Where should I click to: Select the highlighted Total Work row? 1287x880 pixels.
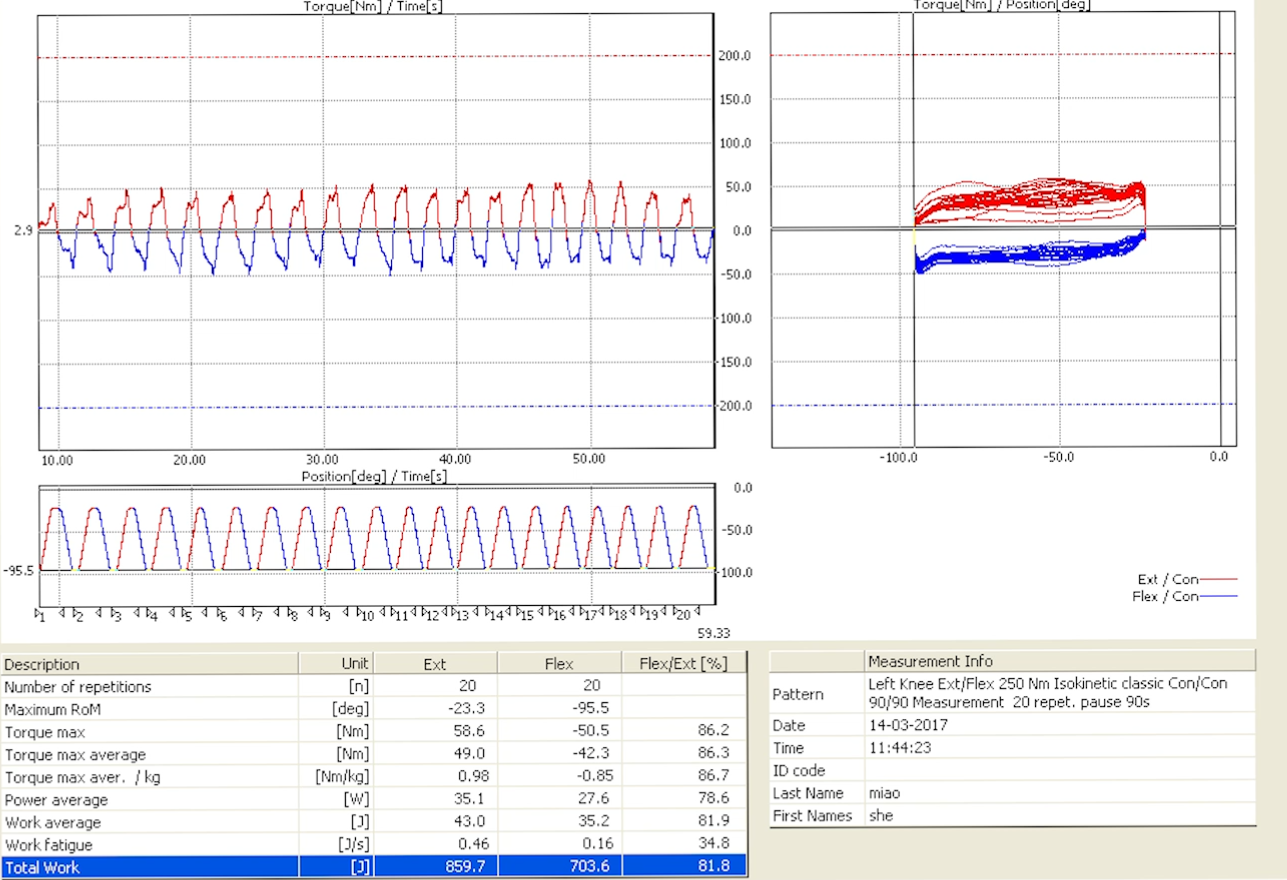[x=150, y=868]
